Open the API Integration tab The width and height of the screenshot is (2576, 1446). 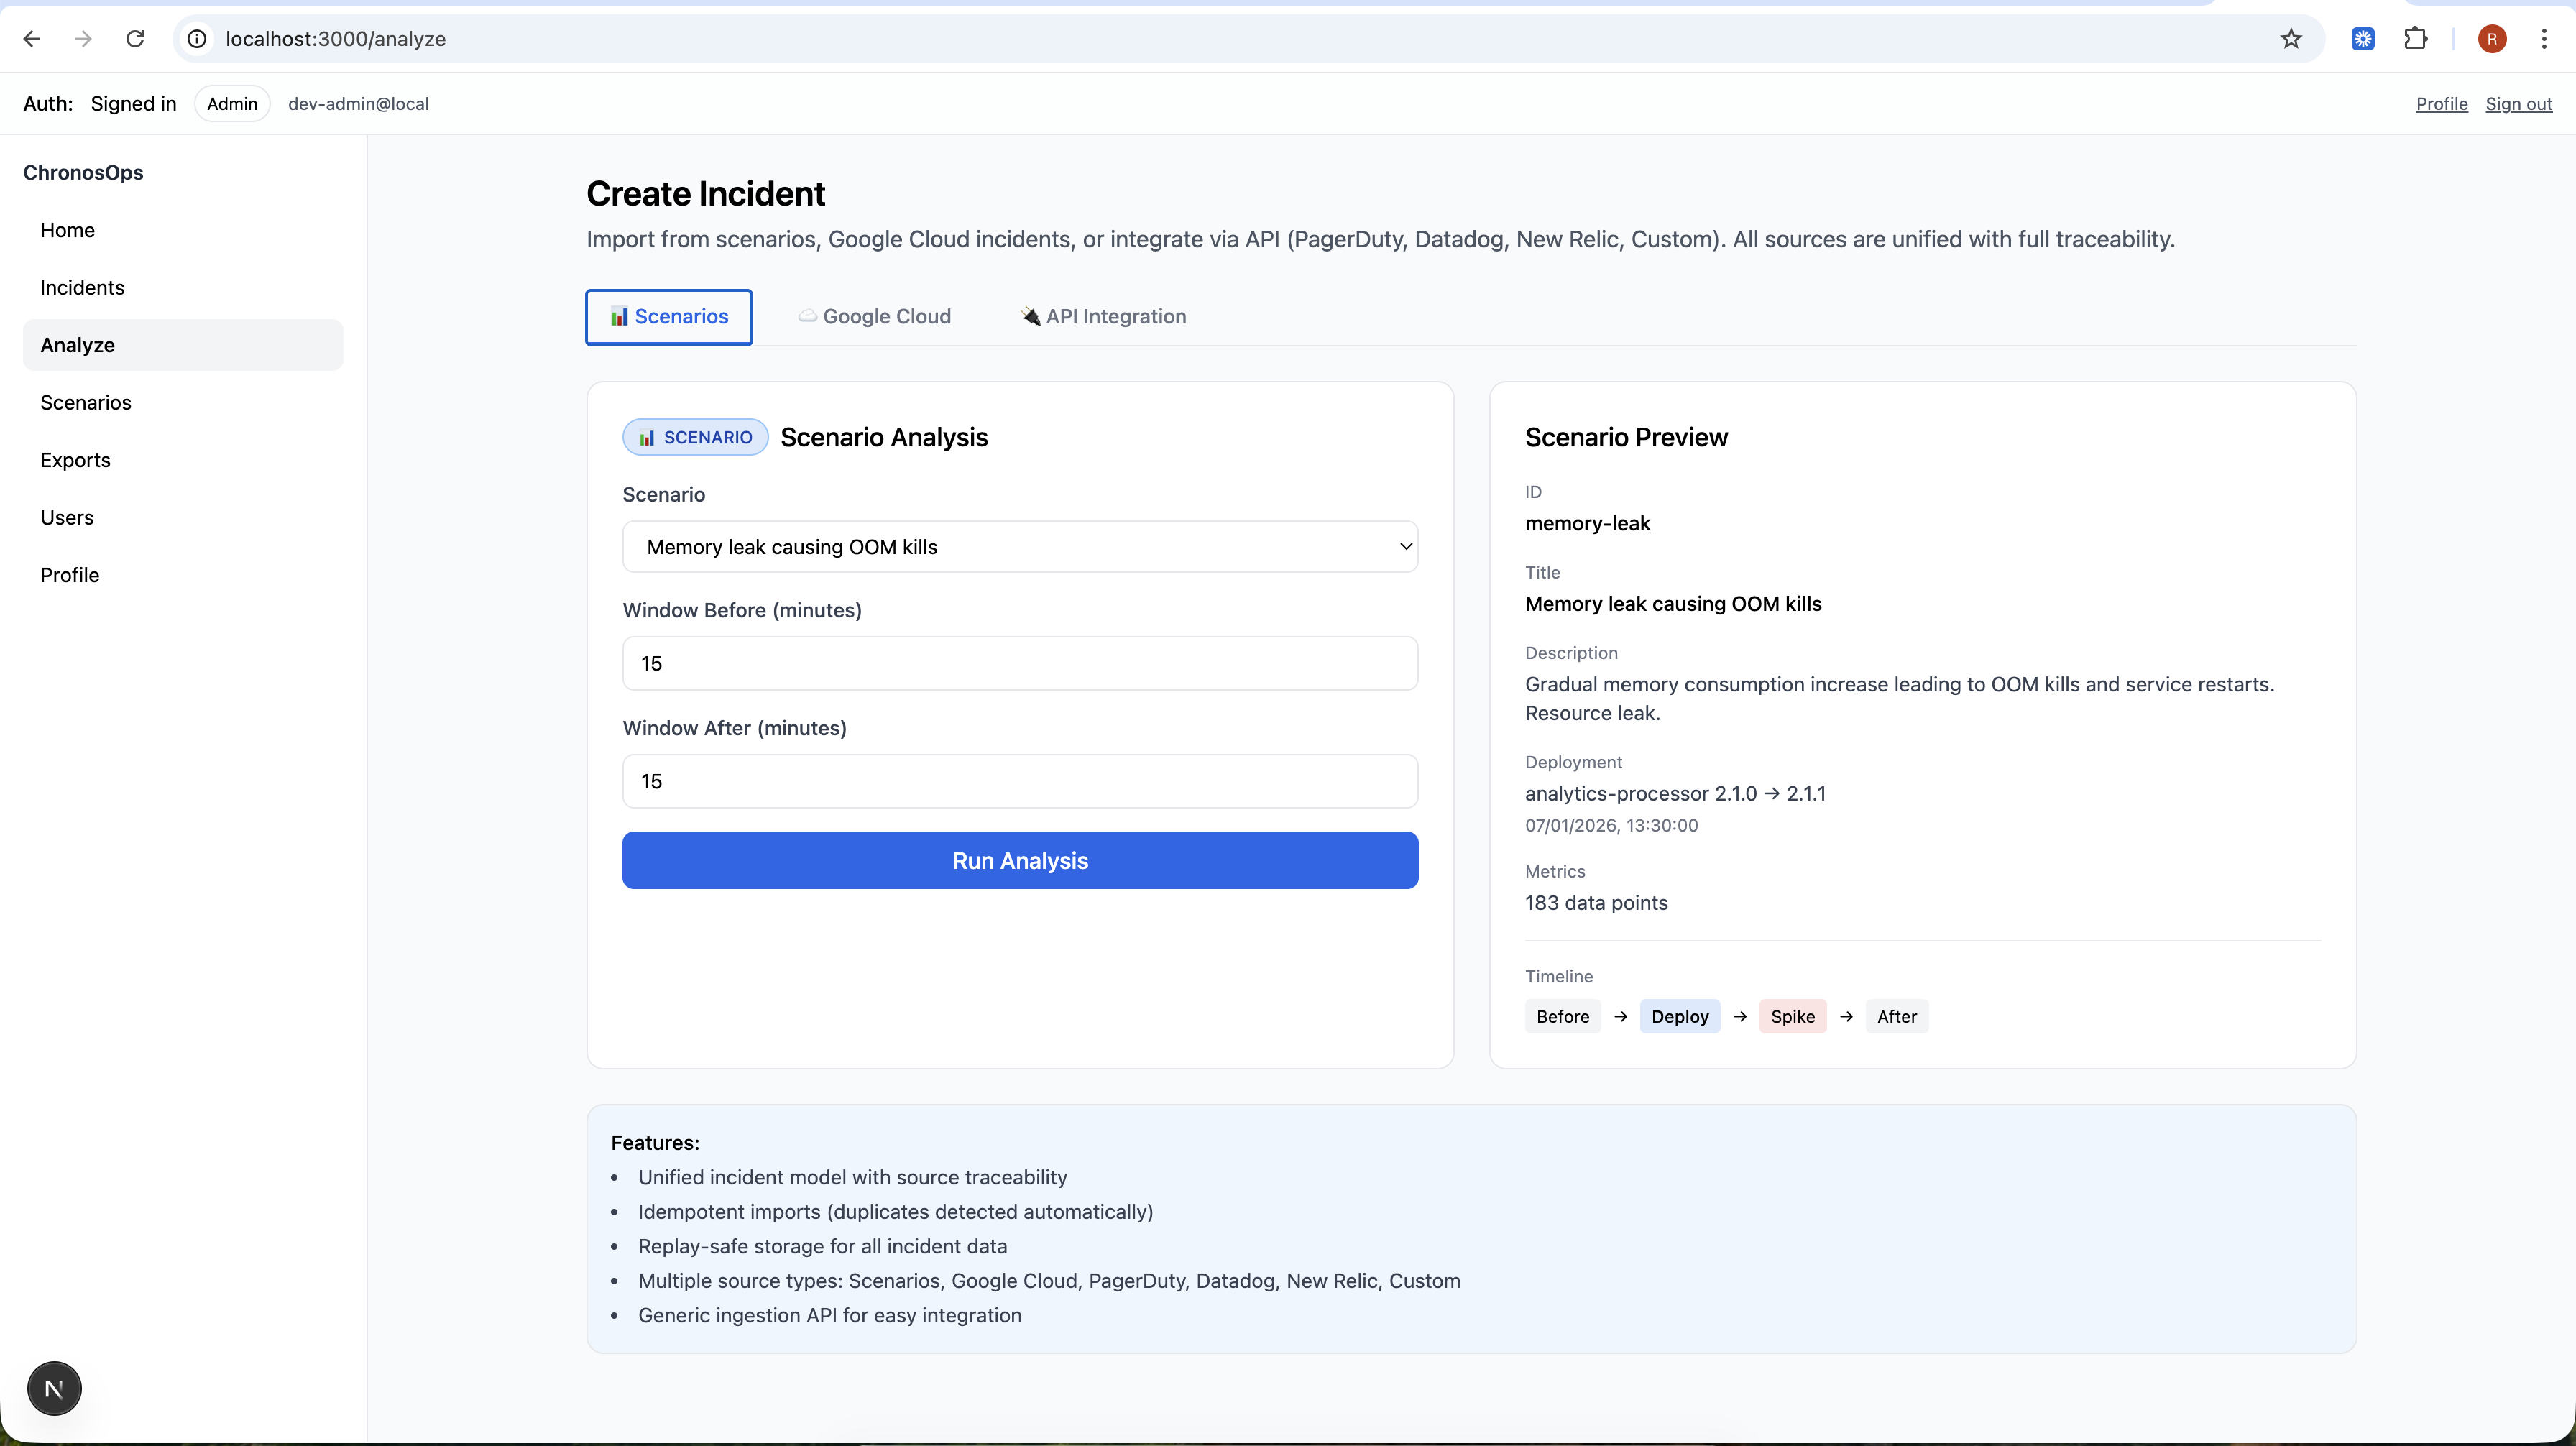coord(1103,317)
